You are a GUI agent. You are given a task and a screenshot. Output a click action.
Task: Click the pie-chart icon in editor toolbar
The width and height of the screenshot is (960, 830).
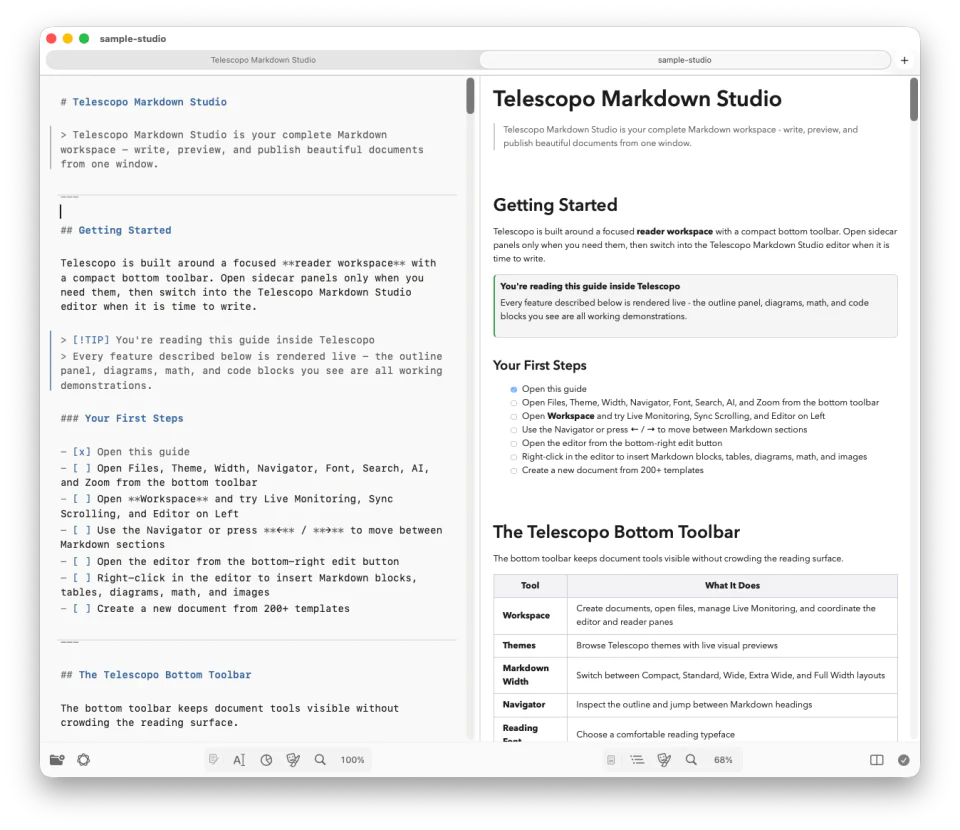[266, 760]
